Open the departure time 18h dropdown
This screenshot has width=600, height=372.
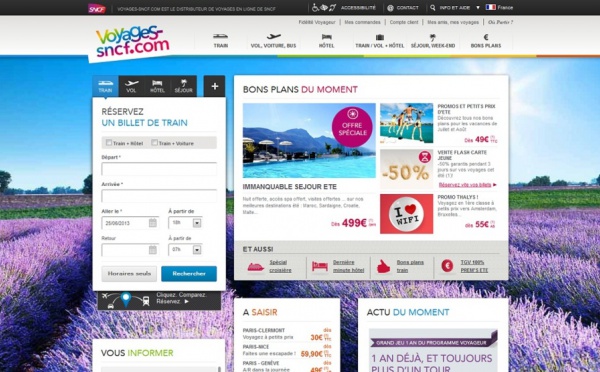pos(185,223)
